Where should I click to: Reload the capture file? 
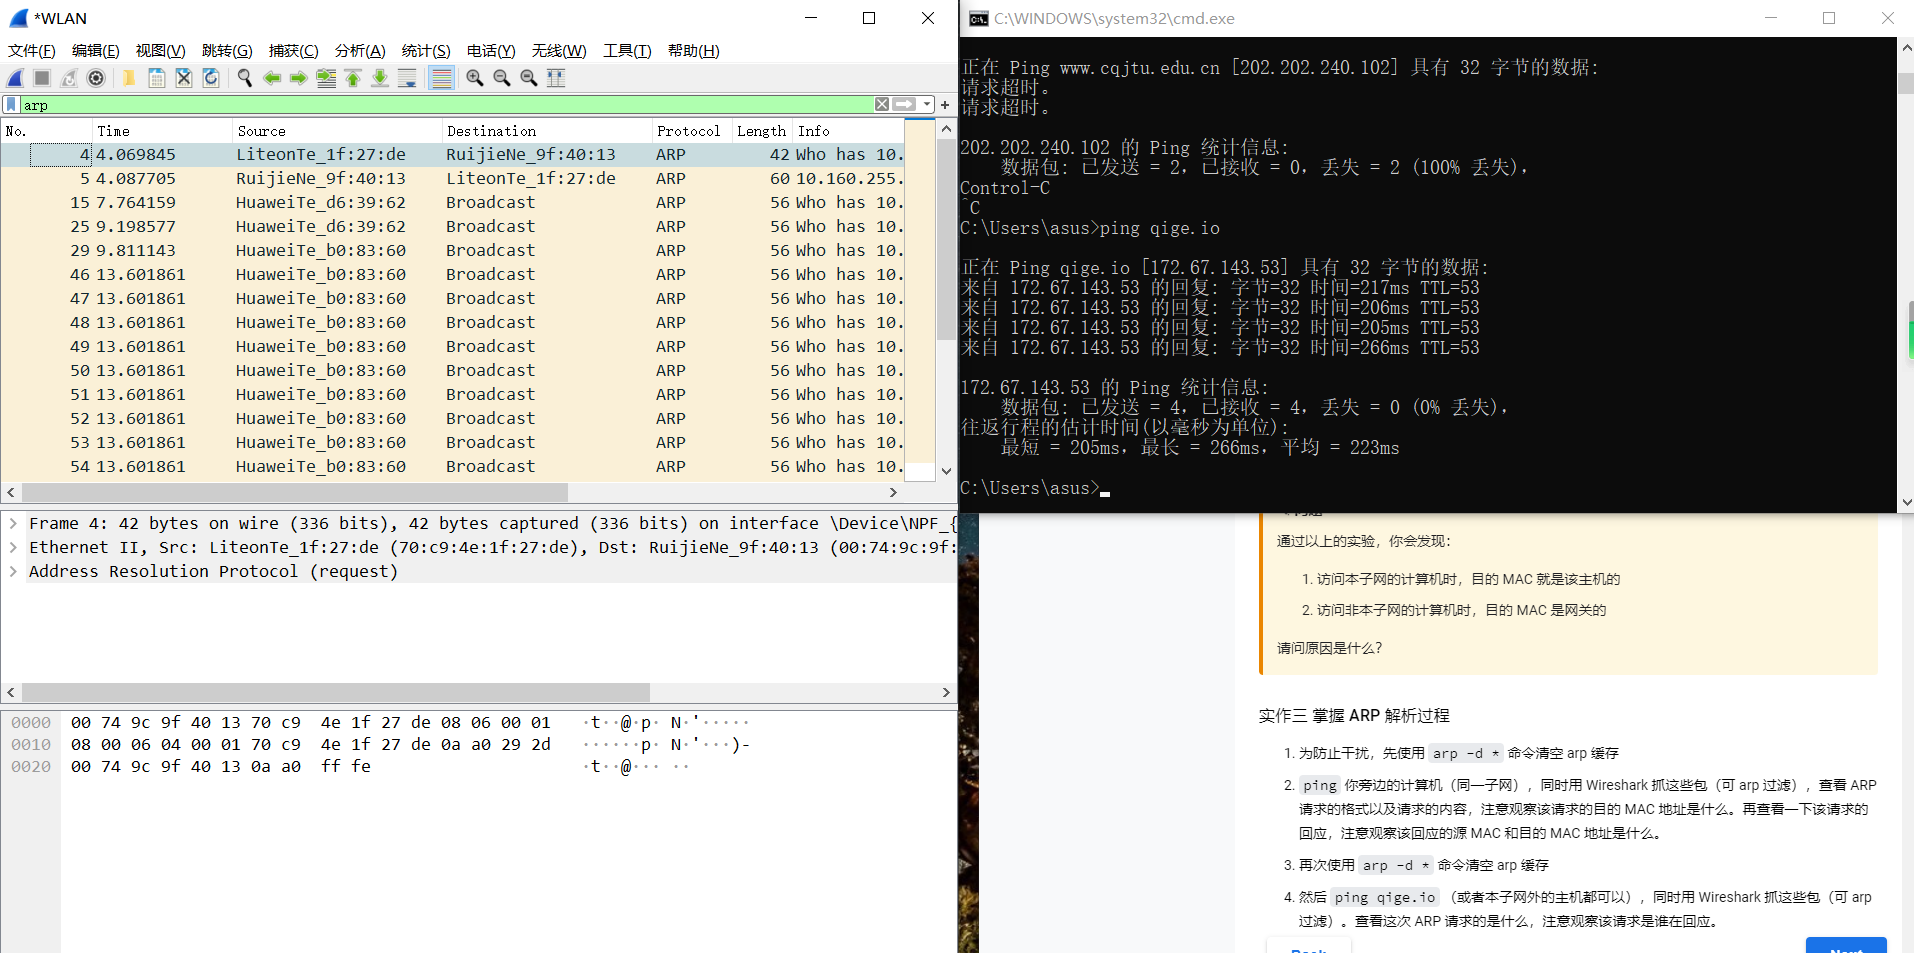tap(211, 78)
